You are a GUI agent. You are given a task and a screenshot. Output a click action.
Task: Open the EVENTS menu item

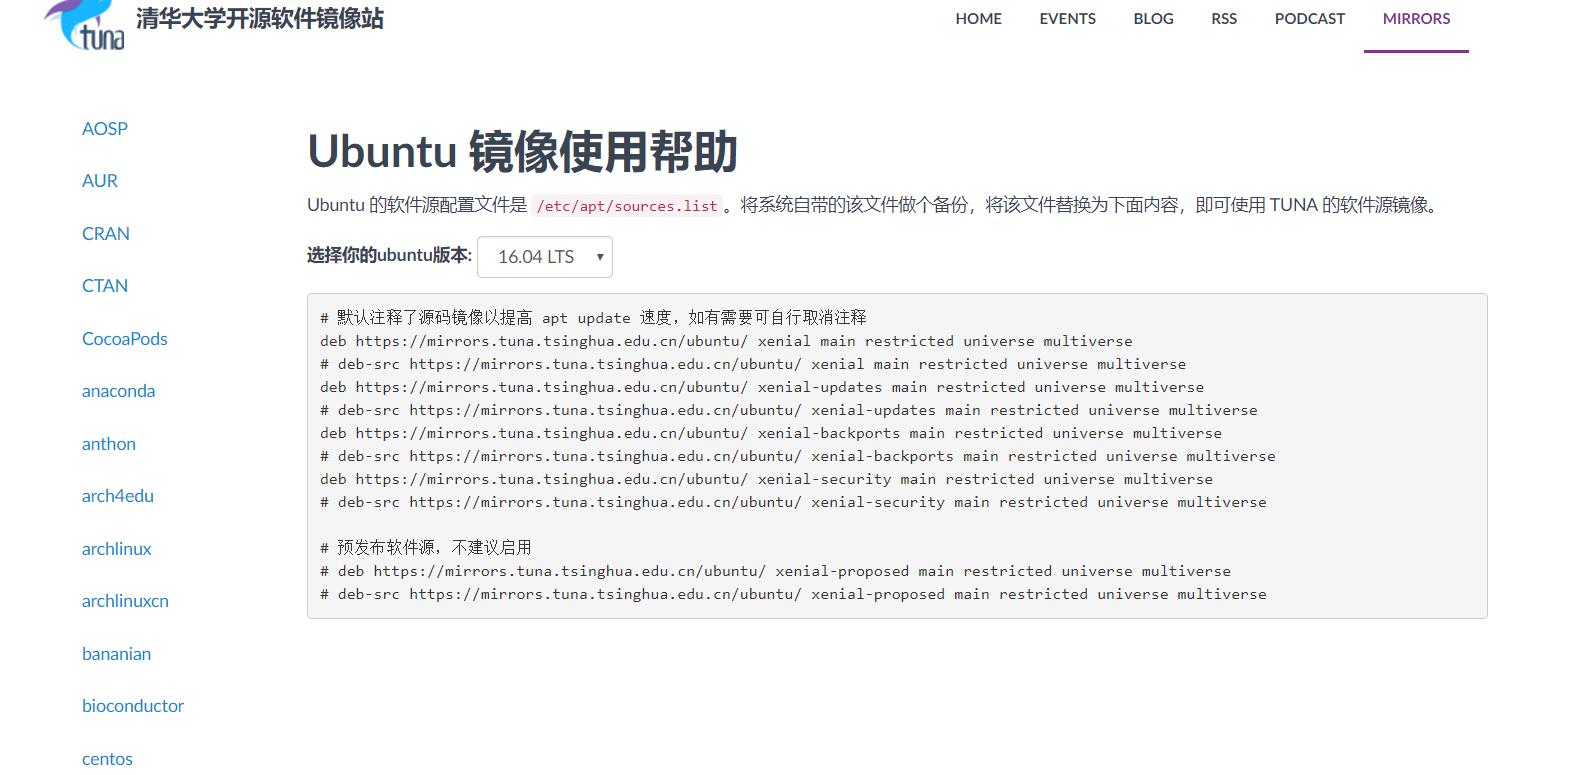[x=1067, y=19]
